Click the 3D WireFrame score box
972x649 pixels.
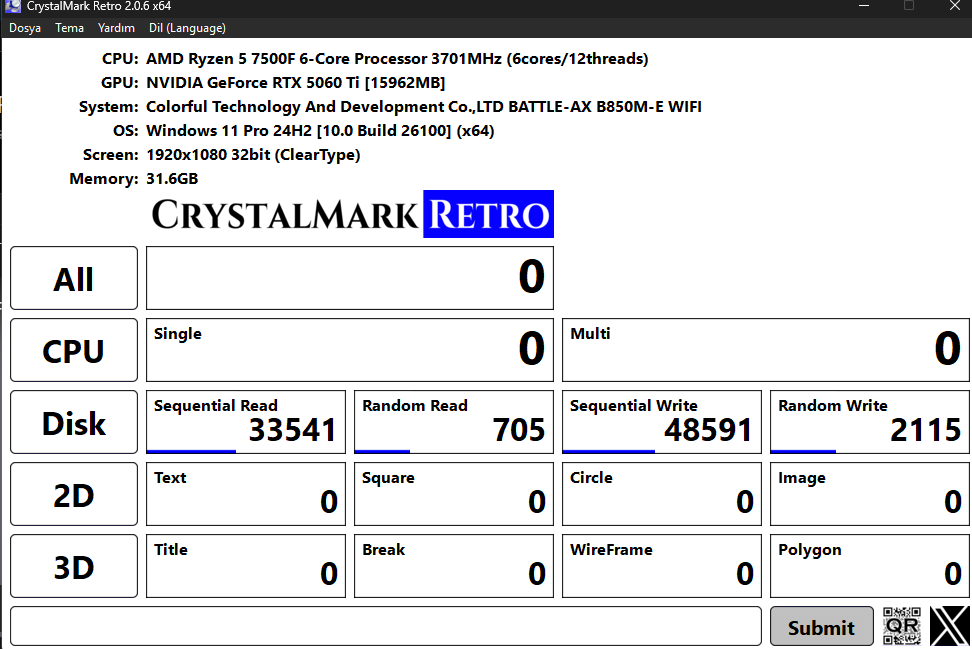coord(661,566)
